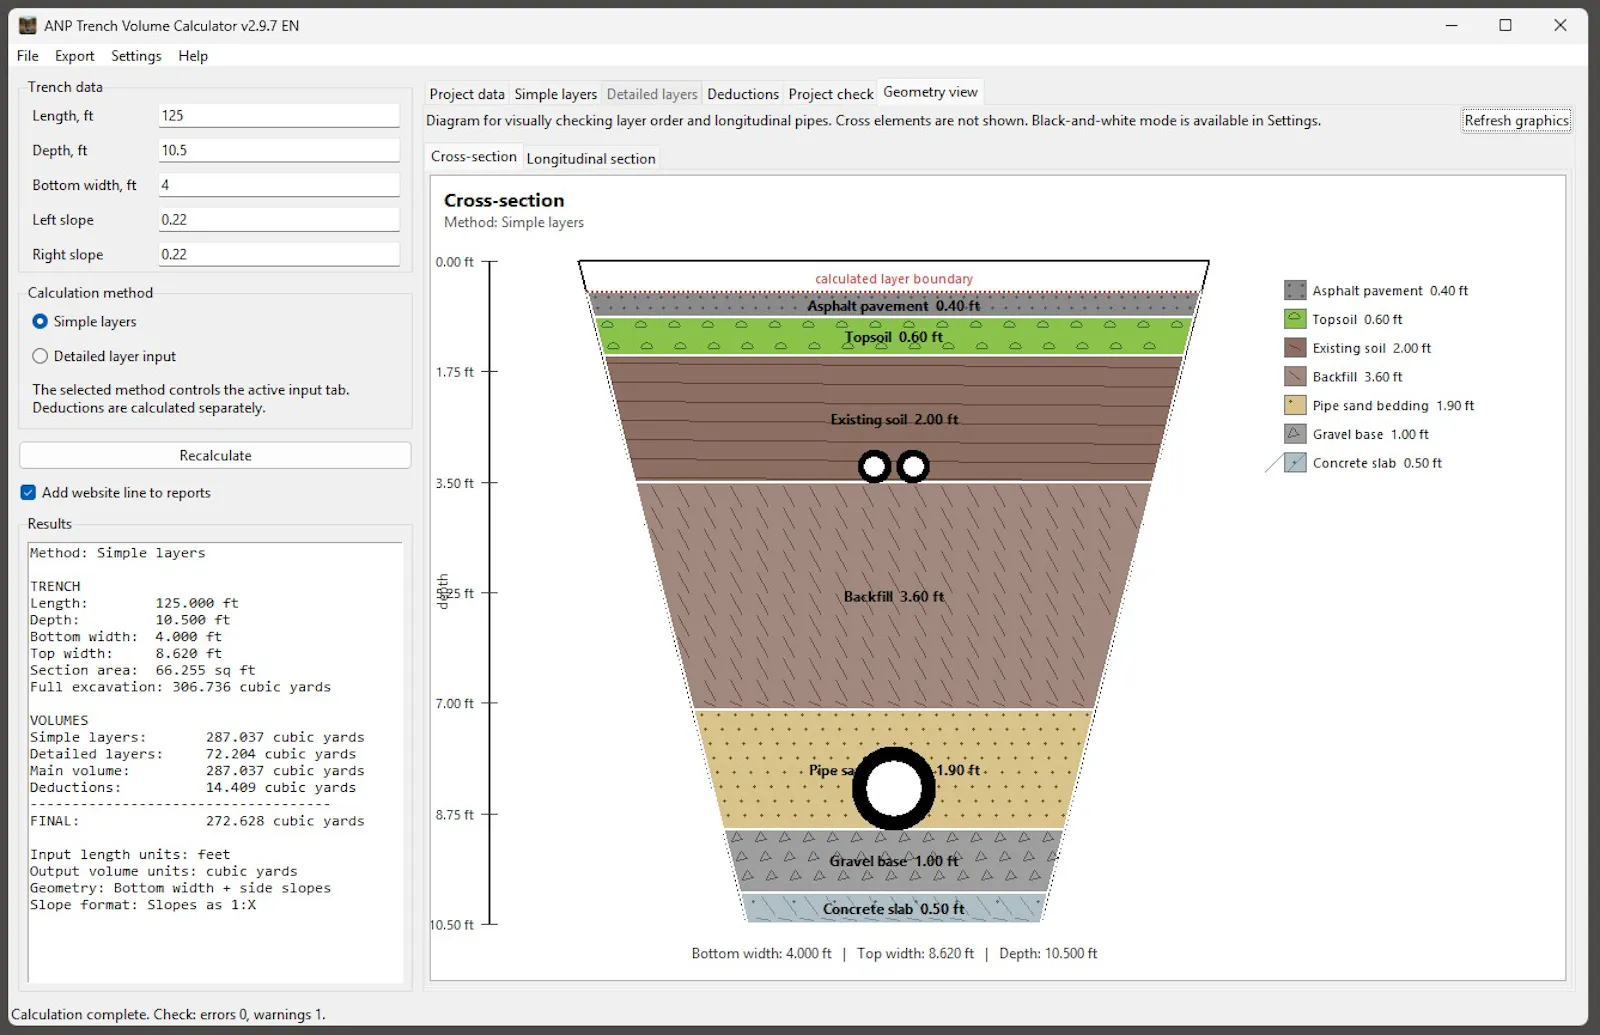Click the Asphalt pavement 0.40 ft legend label
This screenshot has height=1035, width=1600.
coord(1390,291)
